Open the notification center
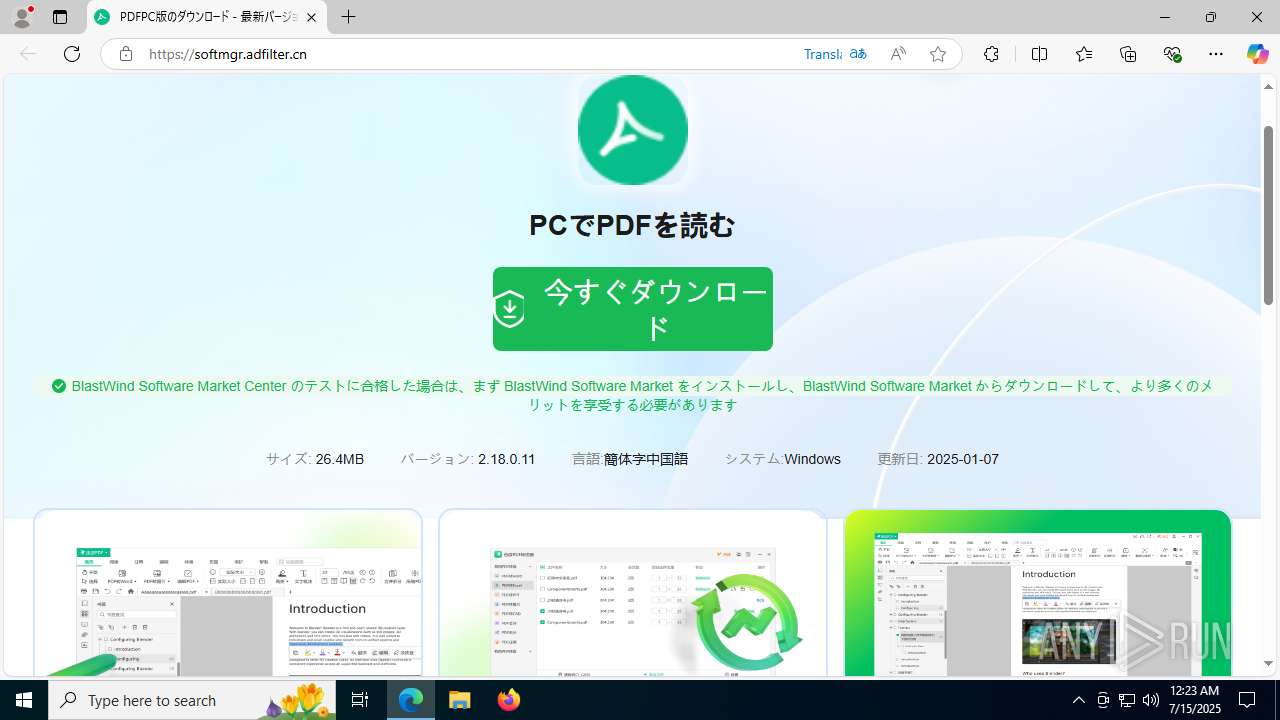 click(x=1247, y=700)
